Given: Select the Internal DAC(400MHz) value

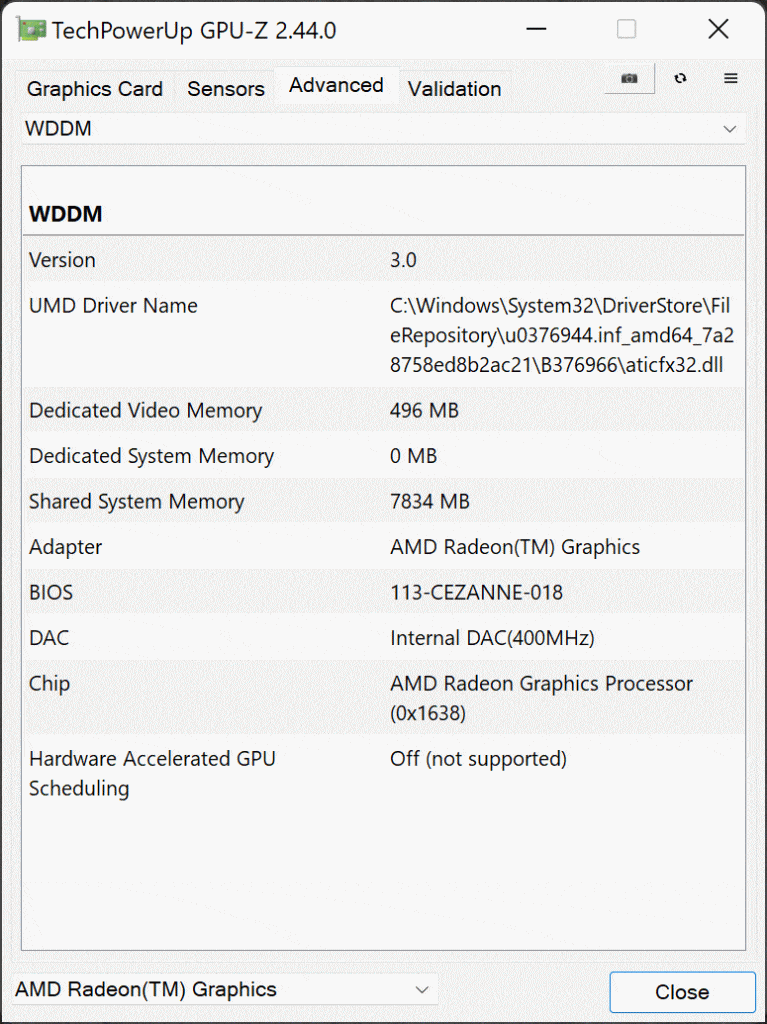Looking at the screenshot, I should (492, 638).
